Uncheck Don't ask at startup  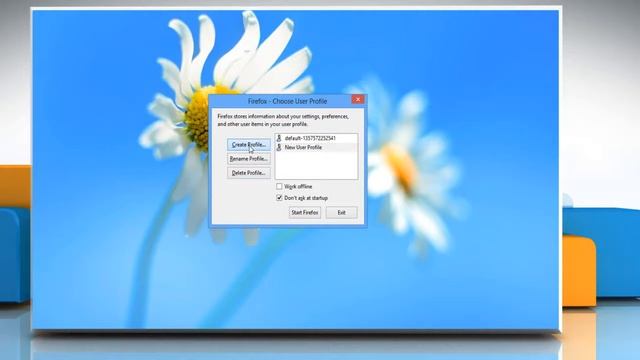279,198
